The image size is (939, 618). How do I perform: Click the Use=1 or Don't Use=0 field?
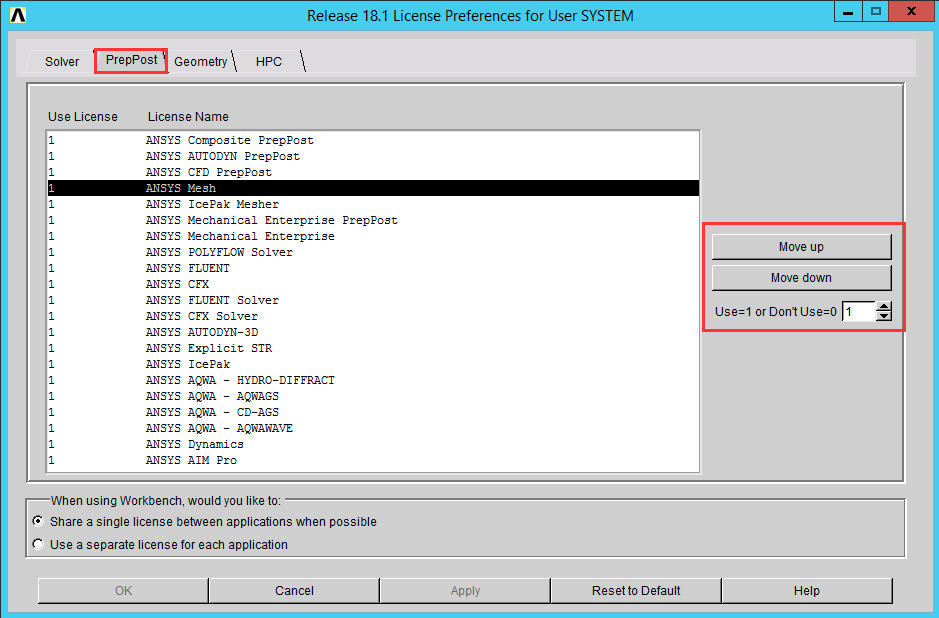click(x=859, y=311)
